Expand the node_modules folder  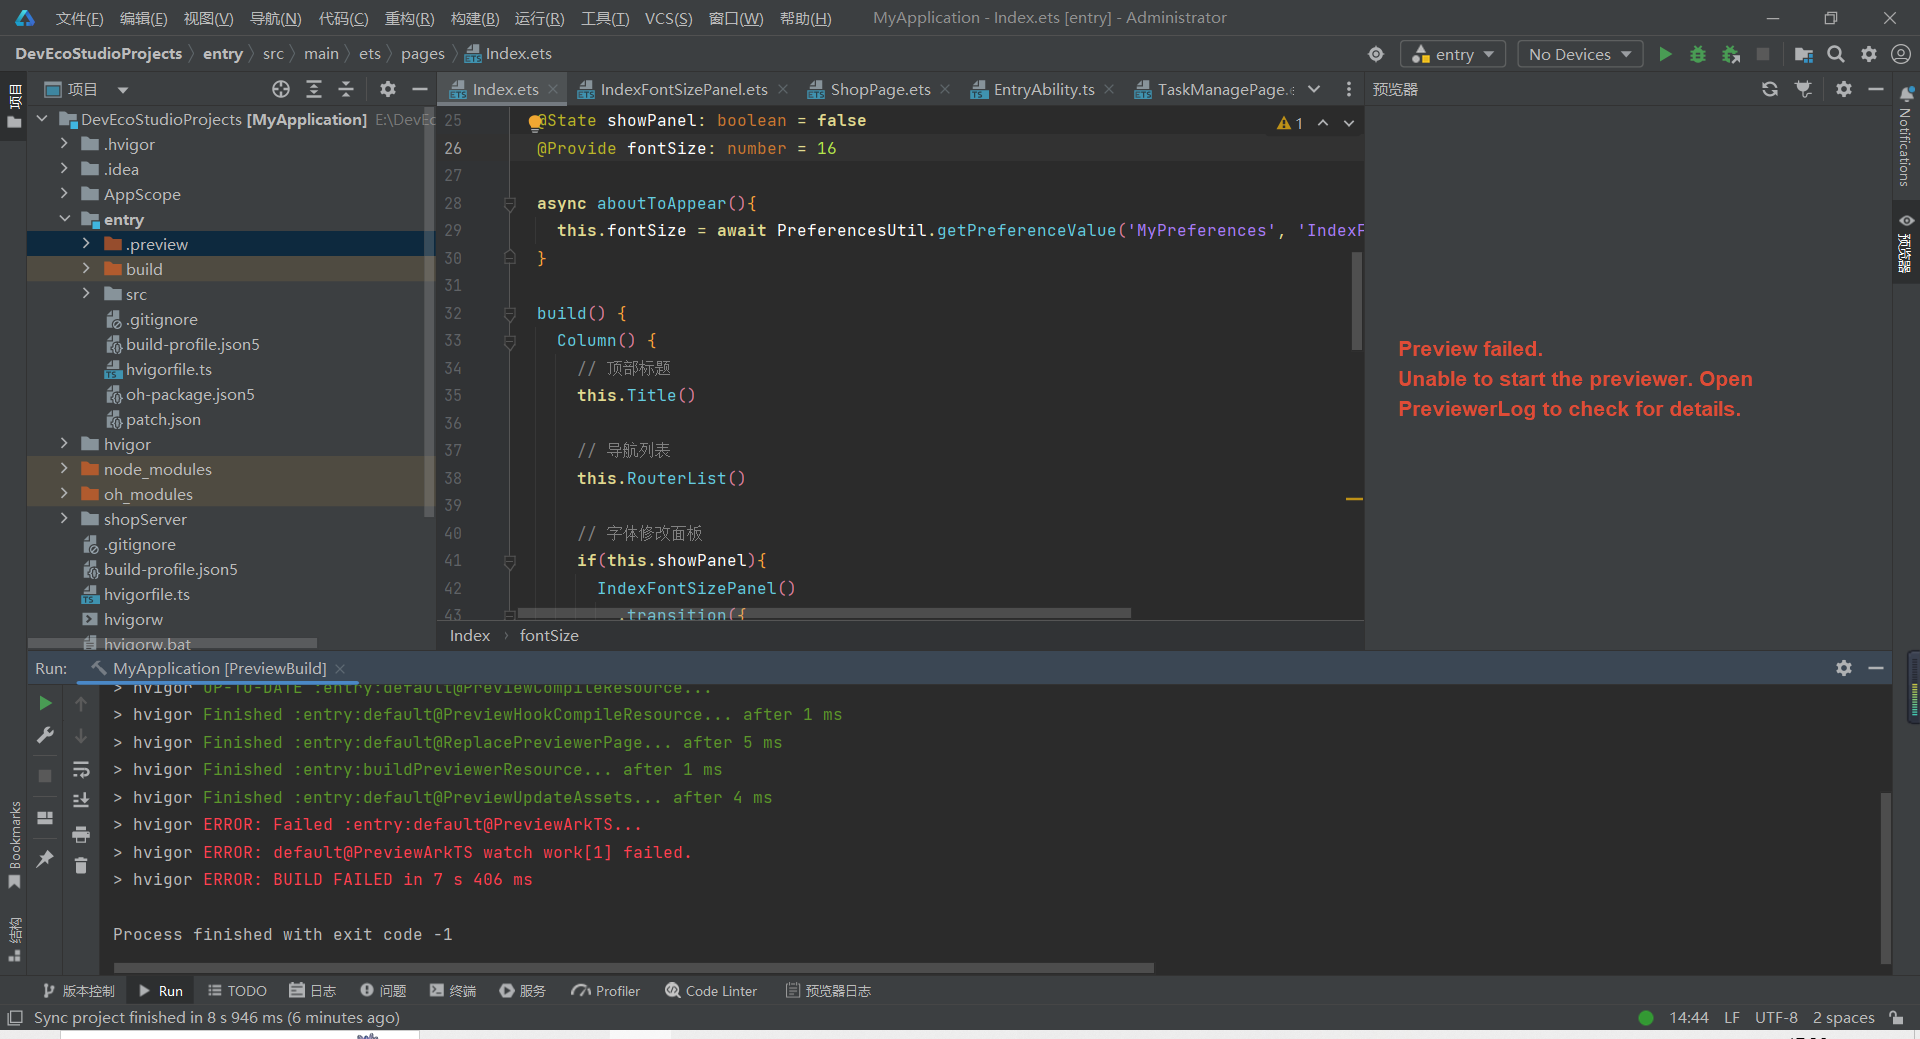click(x=64, y=469)
